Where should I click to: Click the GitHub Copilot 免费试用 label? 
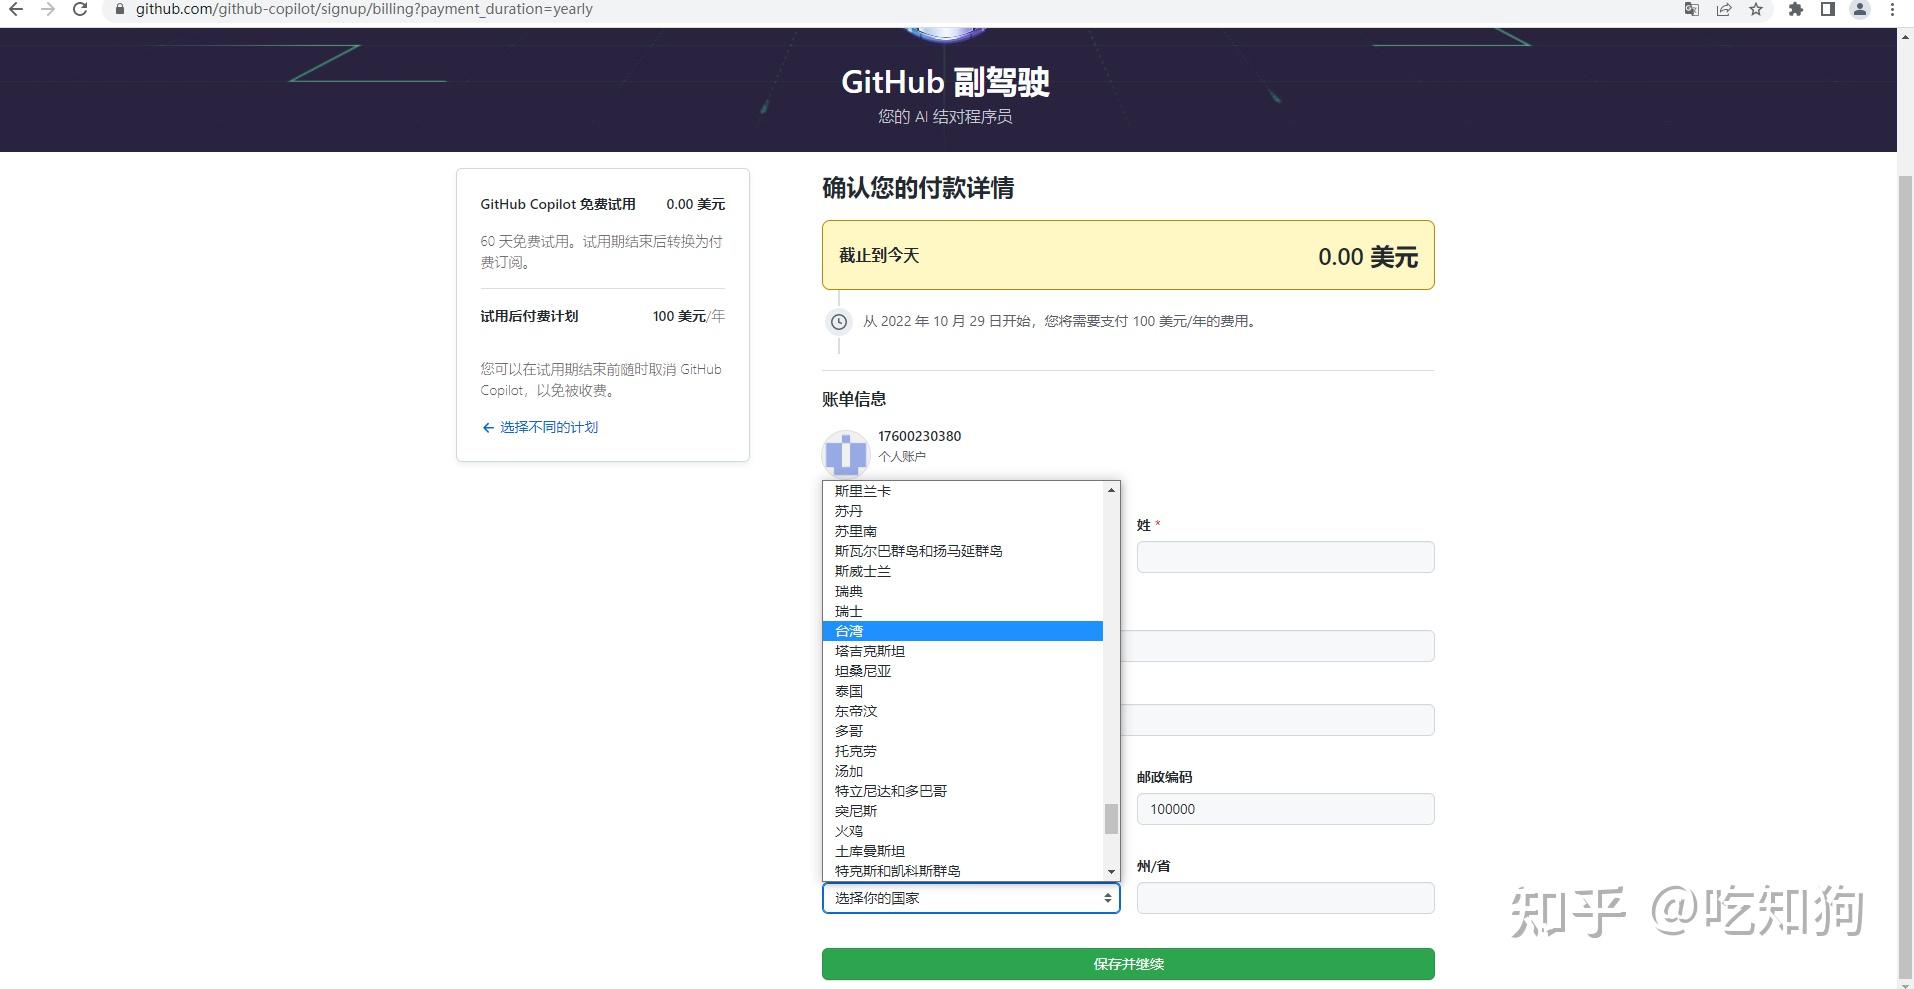[558, 204]
